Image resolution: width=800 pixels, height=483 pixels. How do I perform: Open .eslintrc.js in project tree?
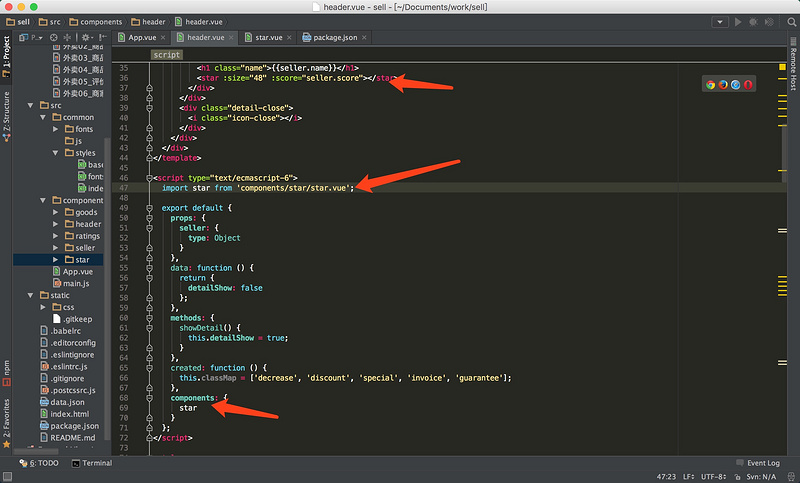(x=64, y=367)
